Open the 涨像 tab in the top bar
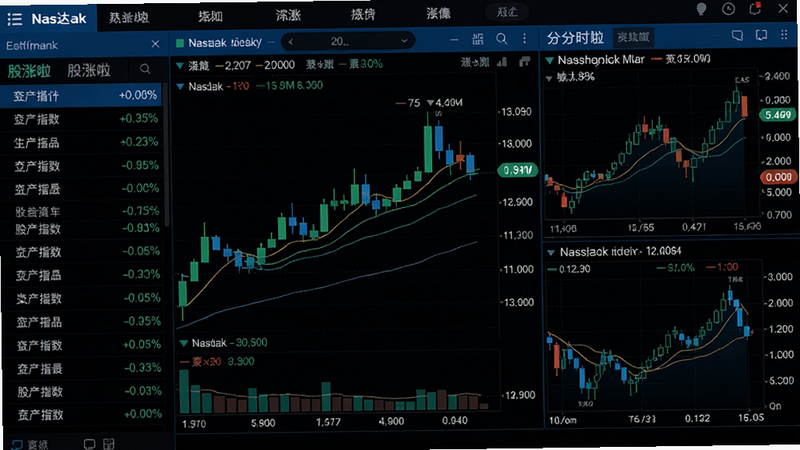Screen dimensions: 800x450 pyautogui.click(x=438, y=14)
